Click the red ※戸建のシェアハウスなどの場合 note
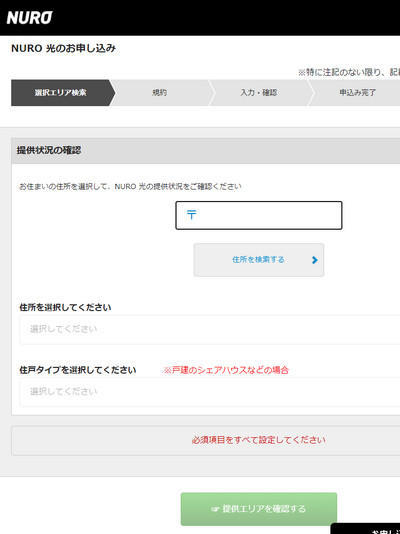400x534 pixels. 226,370
